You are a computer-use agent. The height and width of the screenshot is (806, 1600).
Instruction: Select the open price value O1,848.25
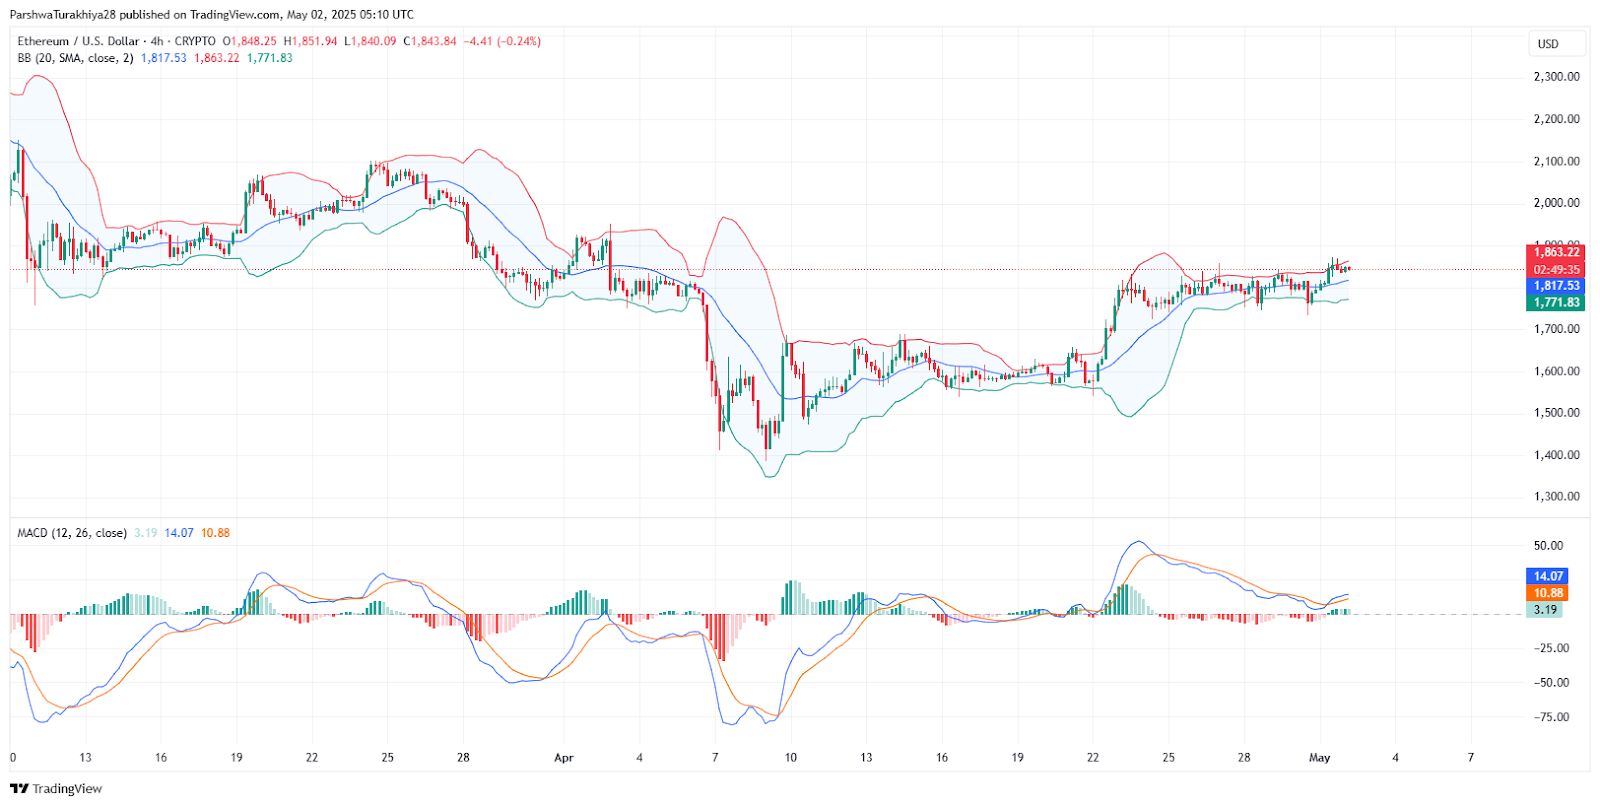pos(250,42)
